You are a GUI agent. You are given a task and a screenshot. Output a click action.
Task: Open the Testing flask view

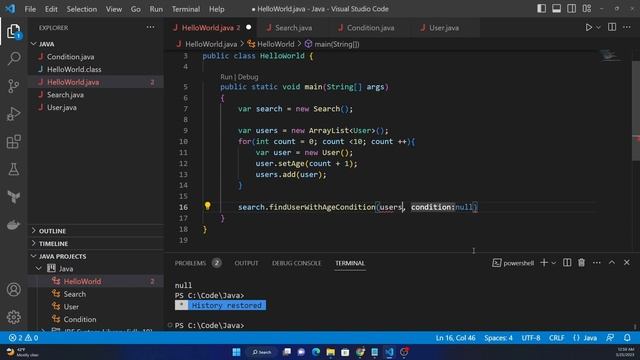tap(13, 169)
